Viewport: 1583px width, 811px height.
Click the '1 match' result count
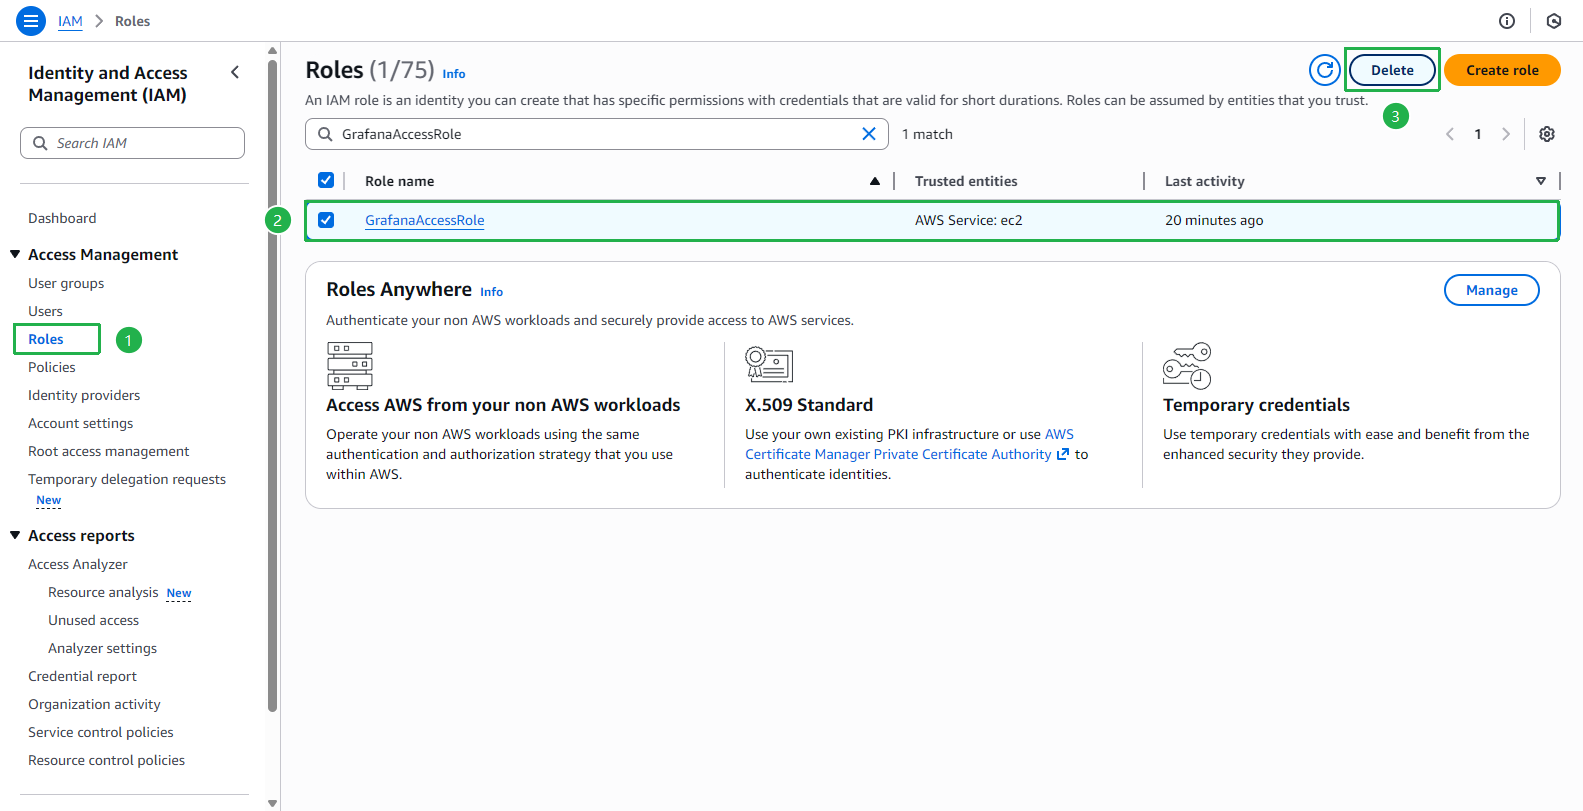coord(927,134)
